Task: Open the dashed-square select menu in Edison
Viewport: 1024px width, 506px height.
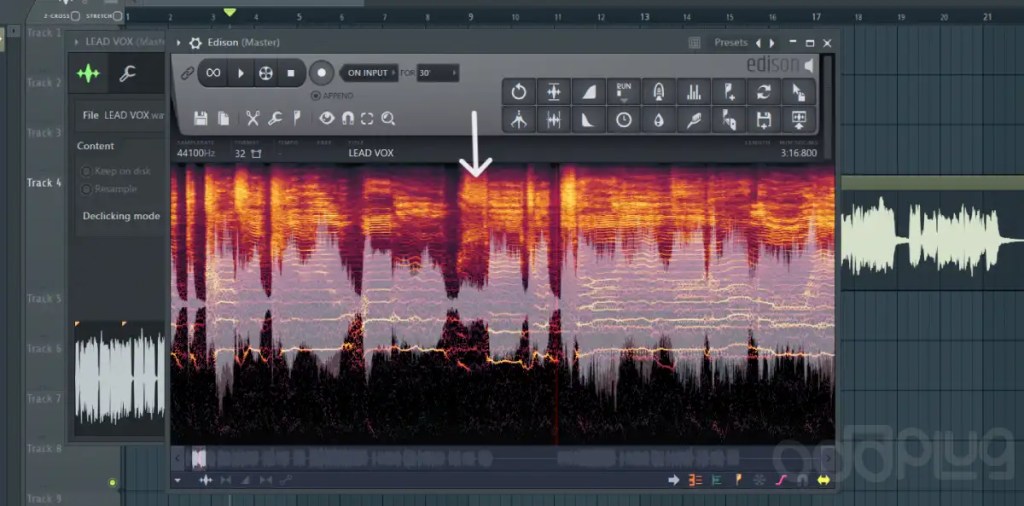Action: coord(367,118)
